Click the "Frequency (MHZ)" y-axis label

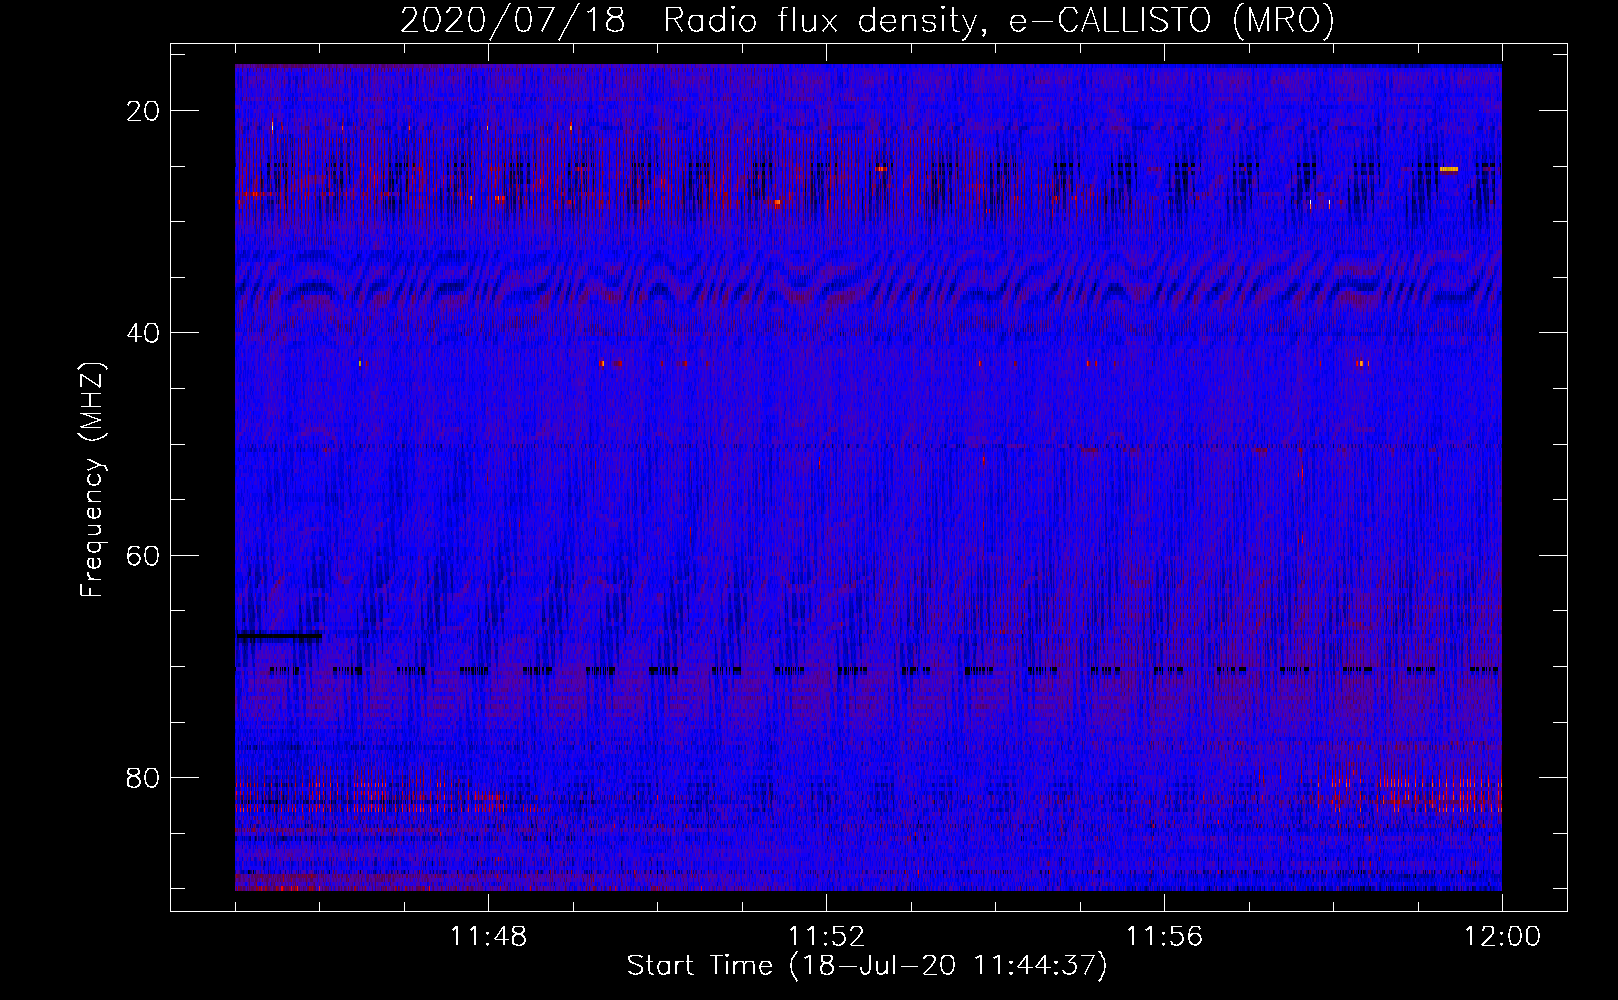(x=92, y=480)
